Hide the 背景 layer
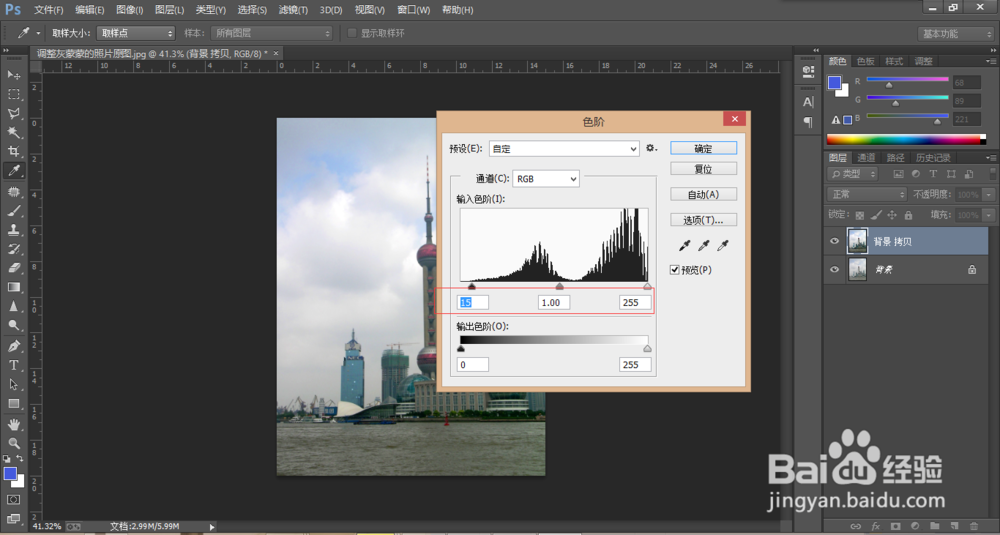Viewport: 1000px width, 535px height. tap(834, 270)
